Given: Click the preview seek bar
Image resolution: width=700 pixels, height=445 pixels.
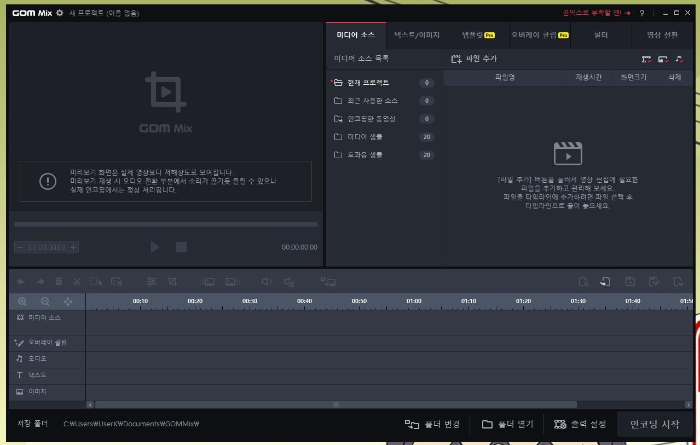Looking at the screenshot, I should coord(166,224).
